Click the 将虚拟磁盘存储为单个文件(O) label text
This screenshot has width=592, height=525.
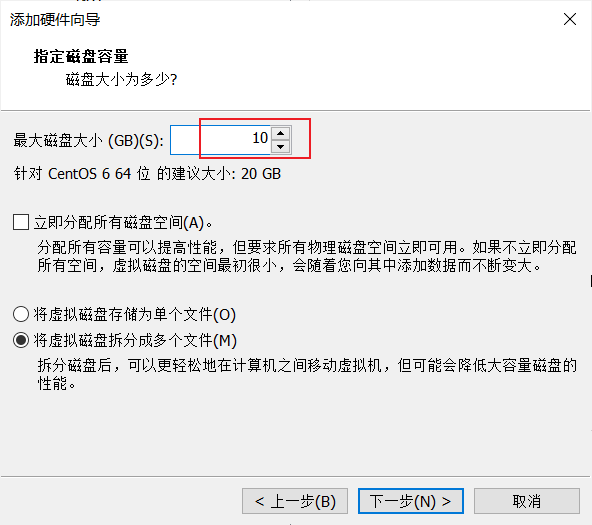coord(135,314)
